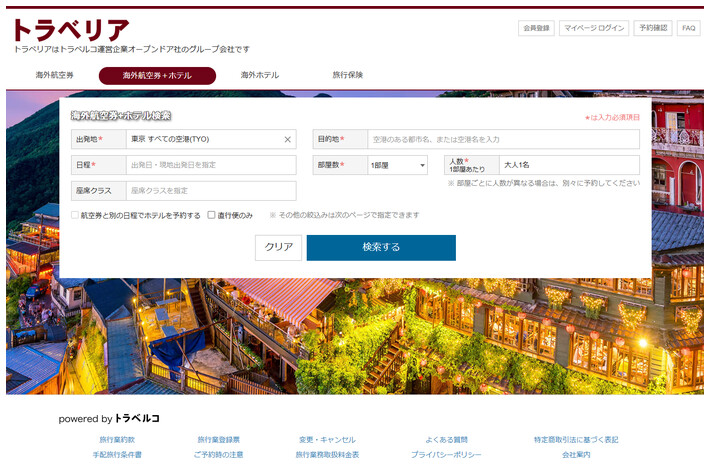710x476 pixels.
Task: Go to the 旅行保険 tab
Action: (348, 76)
